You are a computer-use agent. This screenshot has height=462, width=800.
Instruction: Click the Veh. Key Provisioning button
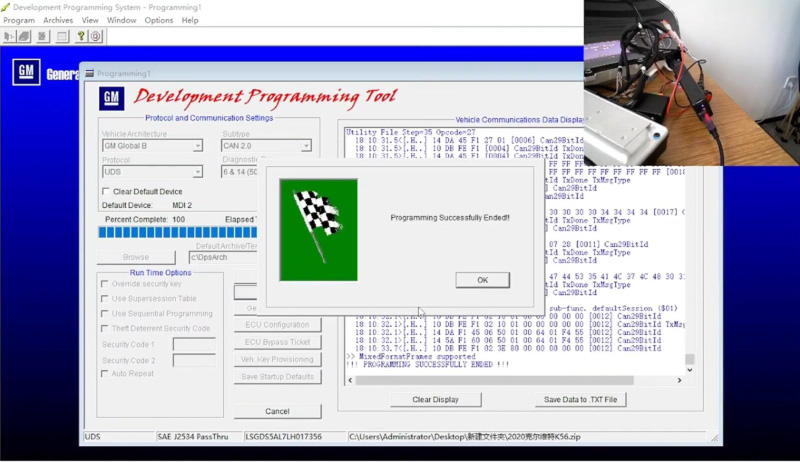pos(277,360)
